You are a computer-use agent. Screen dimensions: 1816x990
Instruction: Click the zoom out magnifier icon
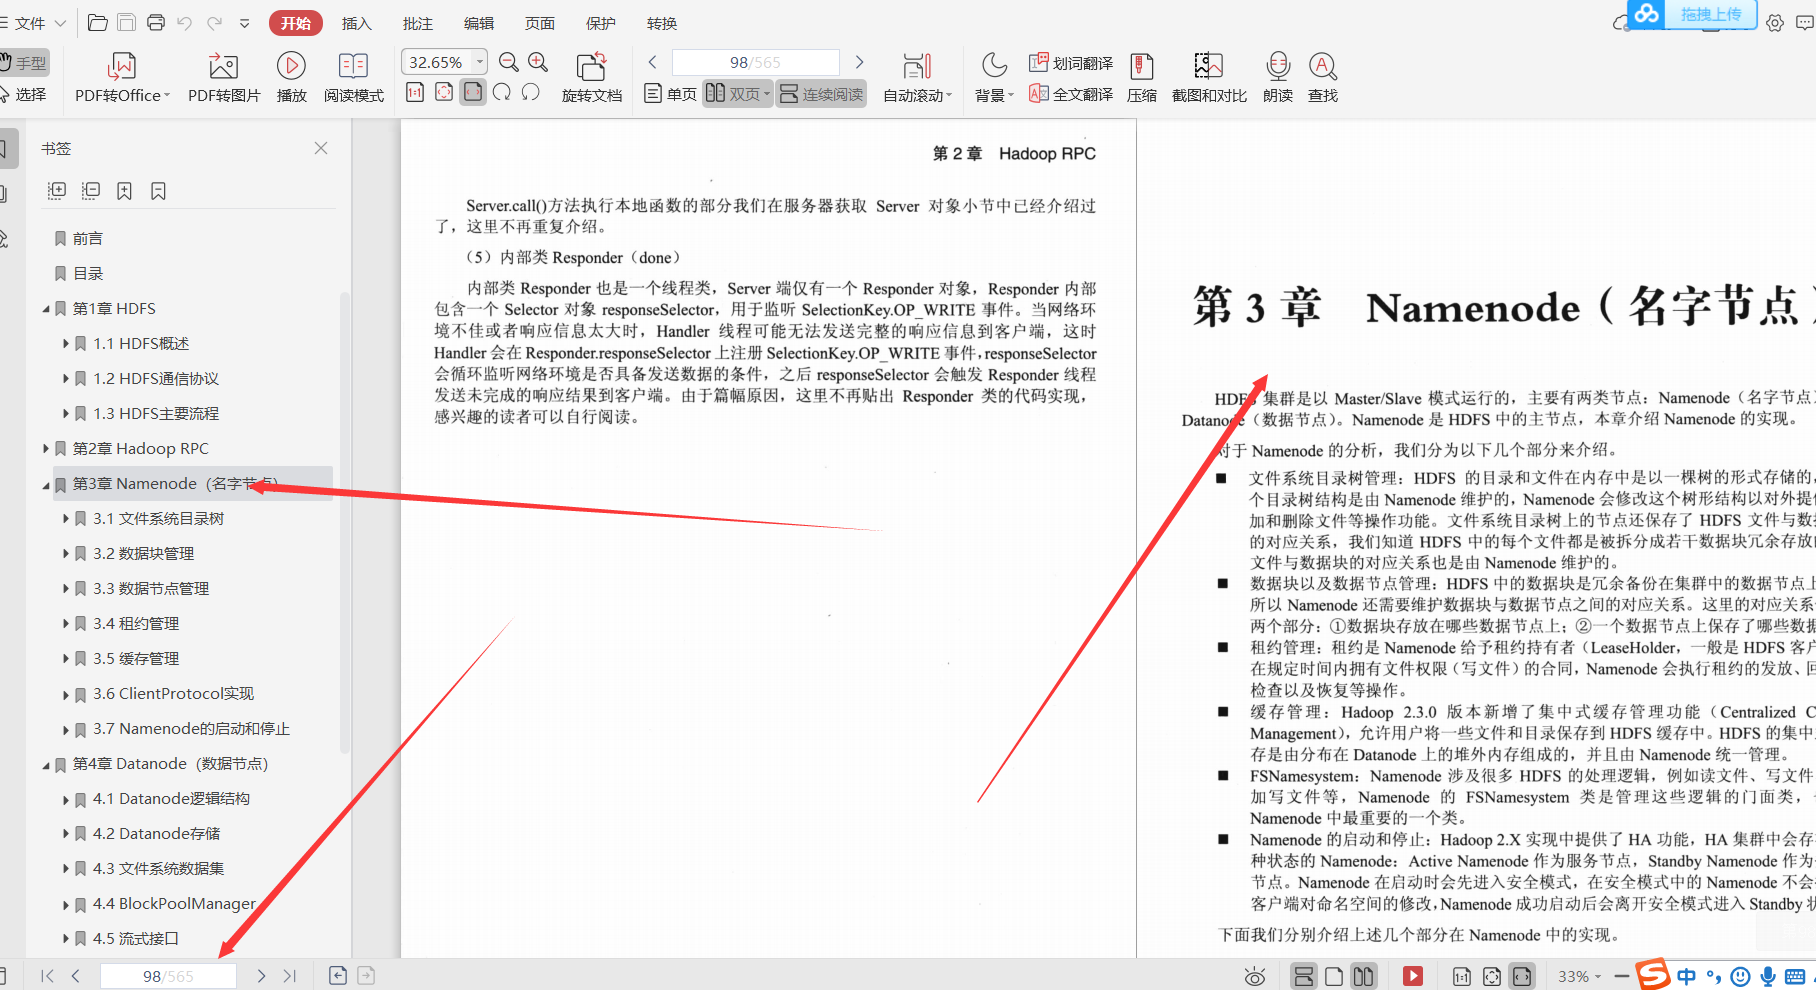pos(509,62)
